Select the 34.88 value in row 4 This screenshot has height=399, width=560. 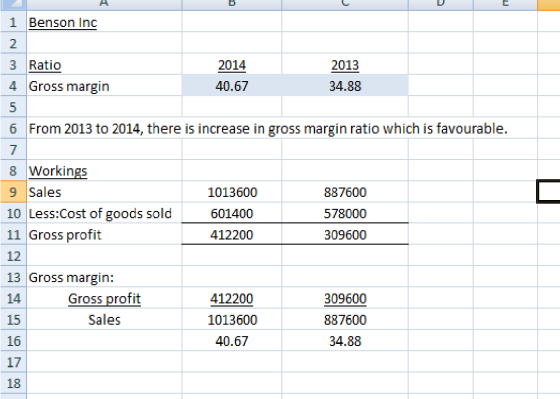coord(345,86)
